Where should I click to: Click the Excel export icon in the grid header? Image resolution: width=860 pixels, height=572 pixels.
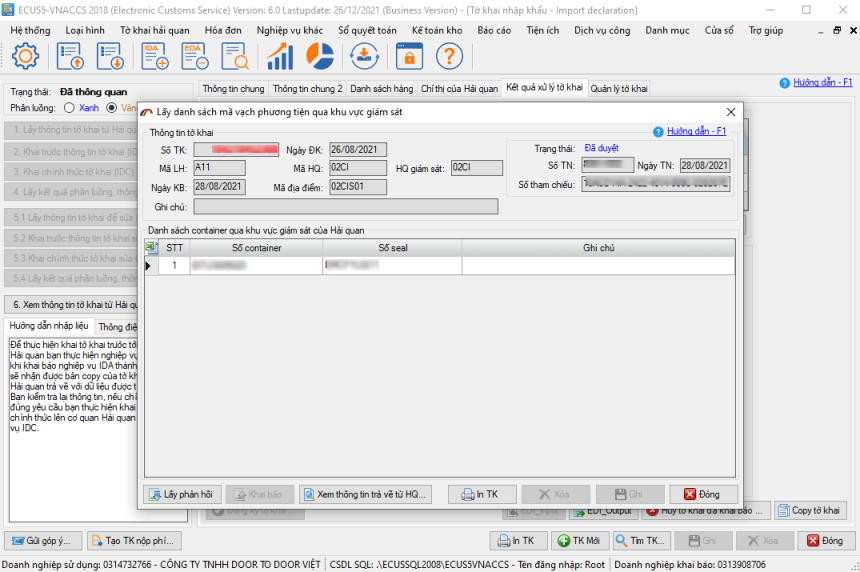(x=151, y=248)
